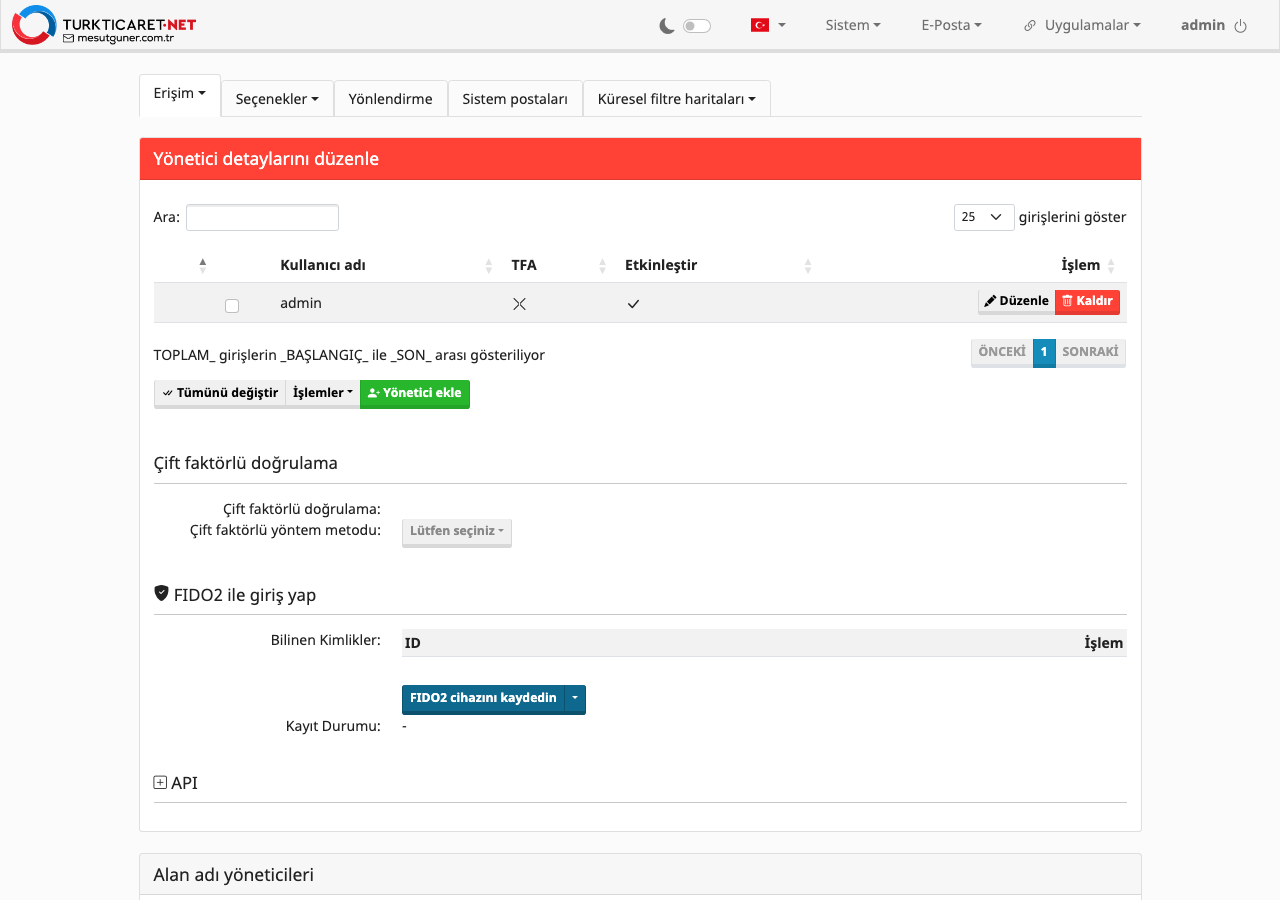The image size is (1280, 900).
Task: Click the Çift faktörlü doğrulama heading
Action: [x=246, y=463]
